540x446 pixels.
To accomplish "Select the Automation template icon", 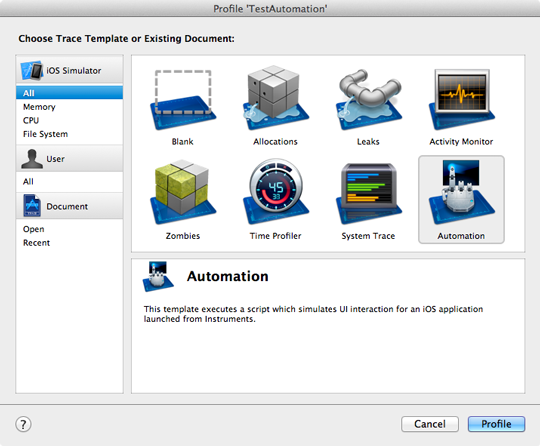I will [x=461, y=192].
